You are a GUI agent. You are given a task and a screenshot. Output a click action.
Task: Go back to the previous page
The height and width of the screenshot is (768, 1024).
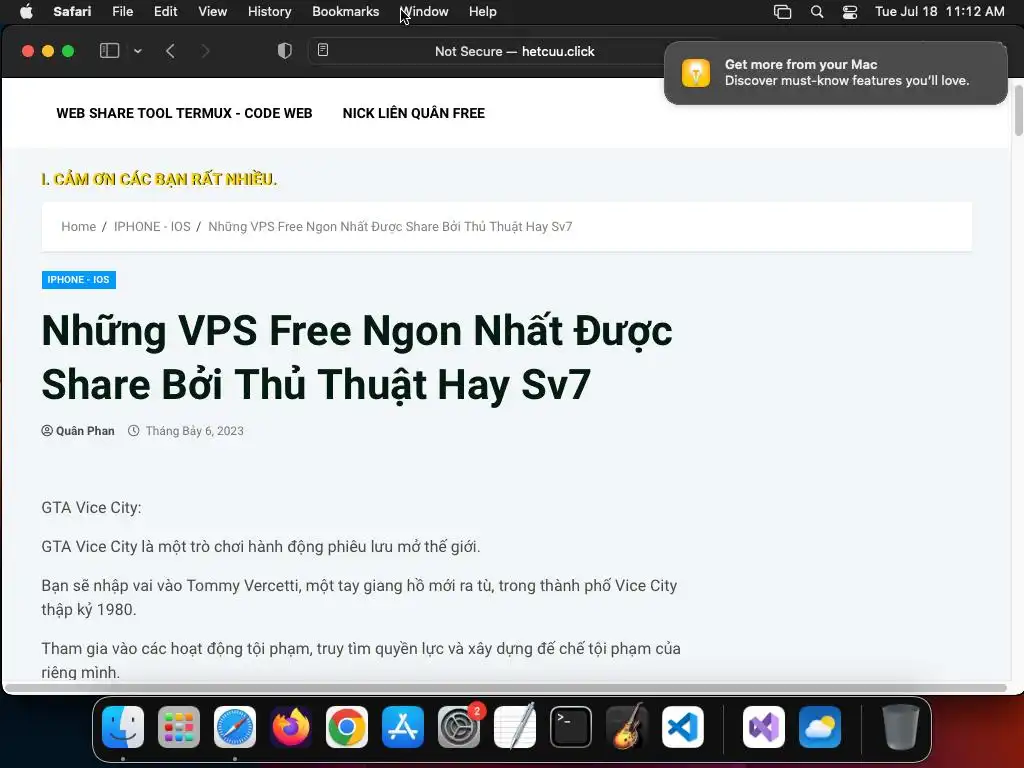[x=170, y=51]
